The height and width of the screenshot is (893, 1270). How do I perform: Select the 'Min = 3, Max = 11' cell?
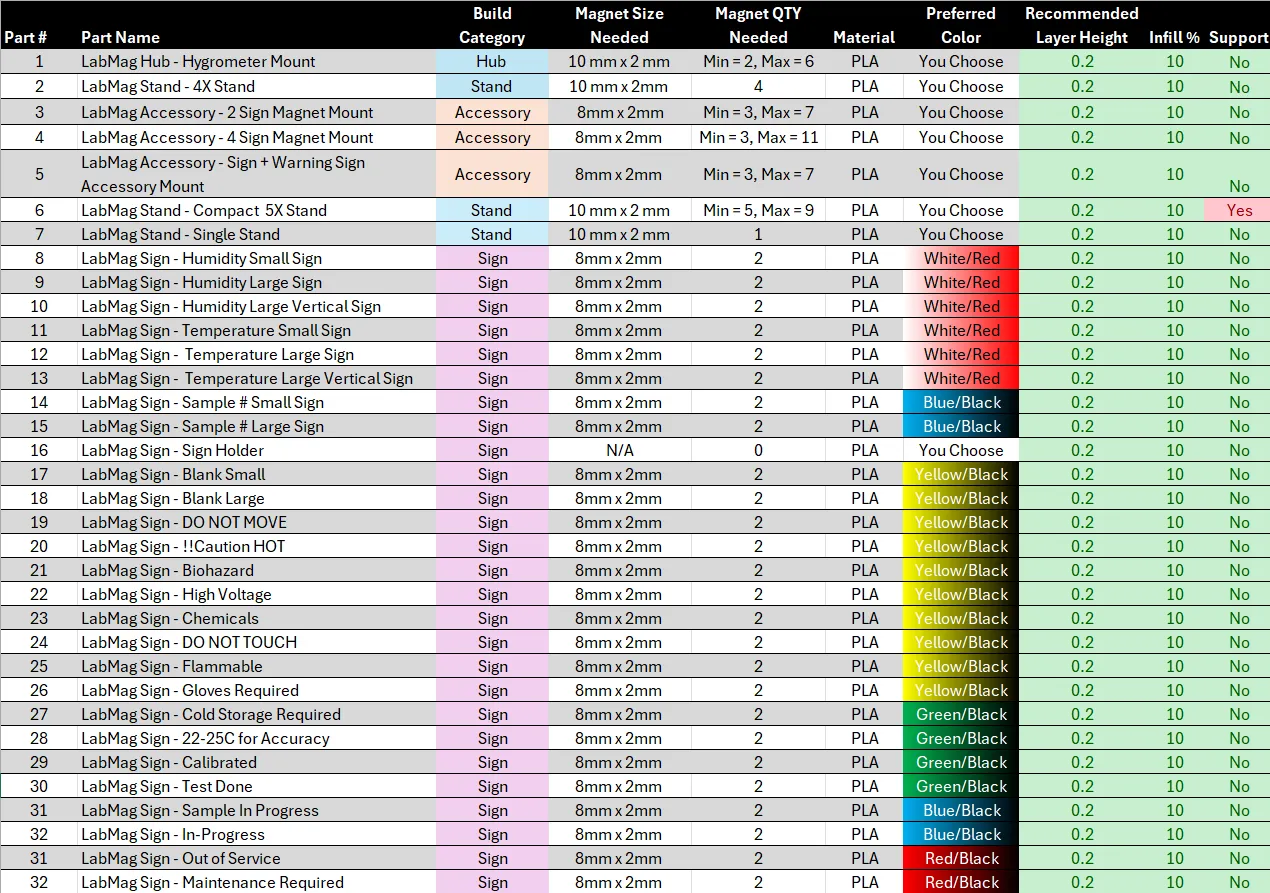point(758,137)
